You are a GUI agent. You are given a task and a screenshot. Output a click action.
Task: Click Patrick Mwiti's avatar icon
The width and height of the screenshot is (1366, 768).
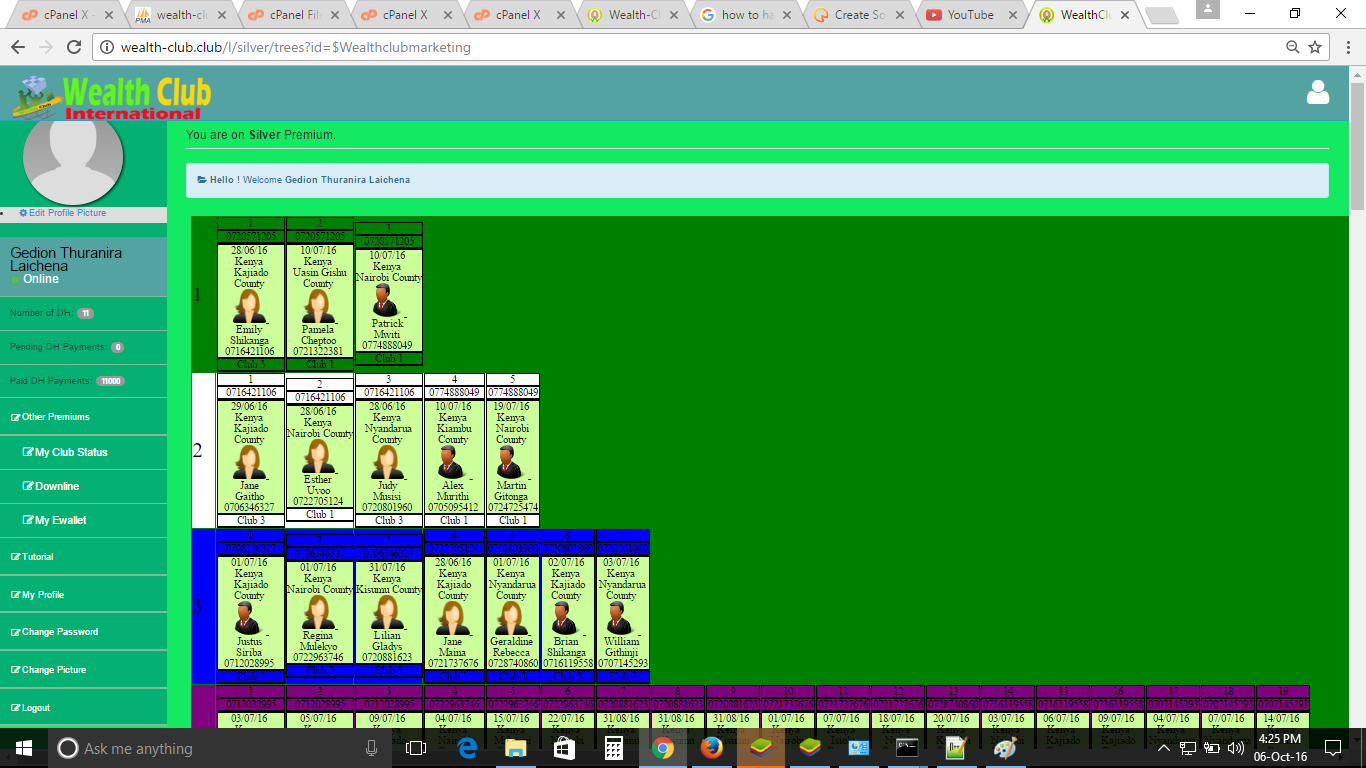385,300
